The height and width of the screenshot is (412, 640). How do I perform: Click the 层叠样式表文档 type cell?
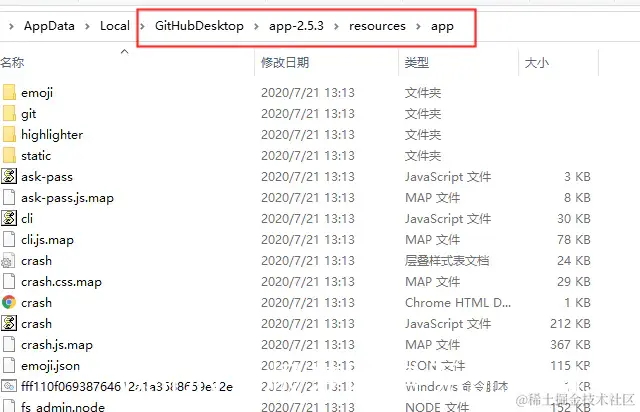447,261
